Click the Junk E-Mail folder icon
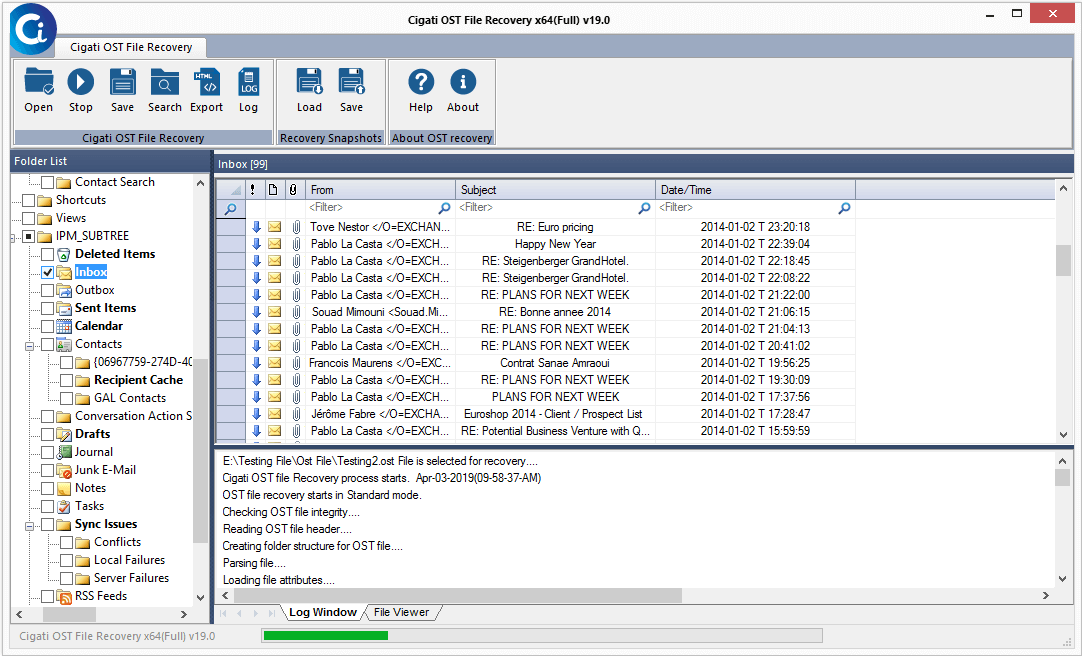1082x656 pixels. click(63, 470)
